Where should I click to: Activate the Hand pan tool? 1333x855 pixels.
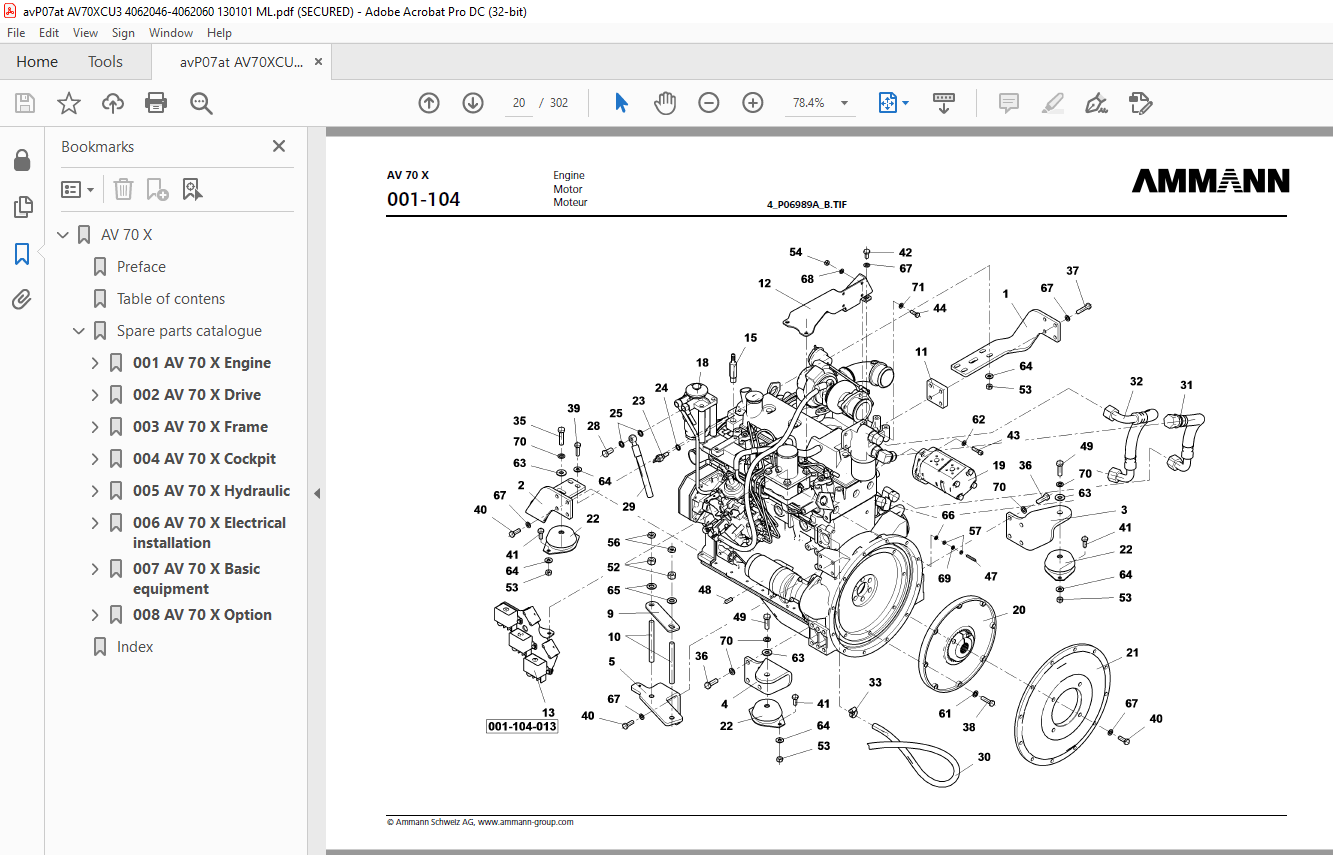(x=665, y=103)
